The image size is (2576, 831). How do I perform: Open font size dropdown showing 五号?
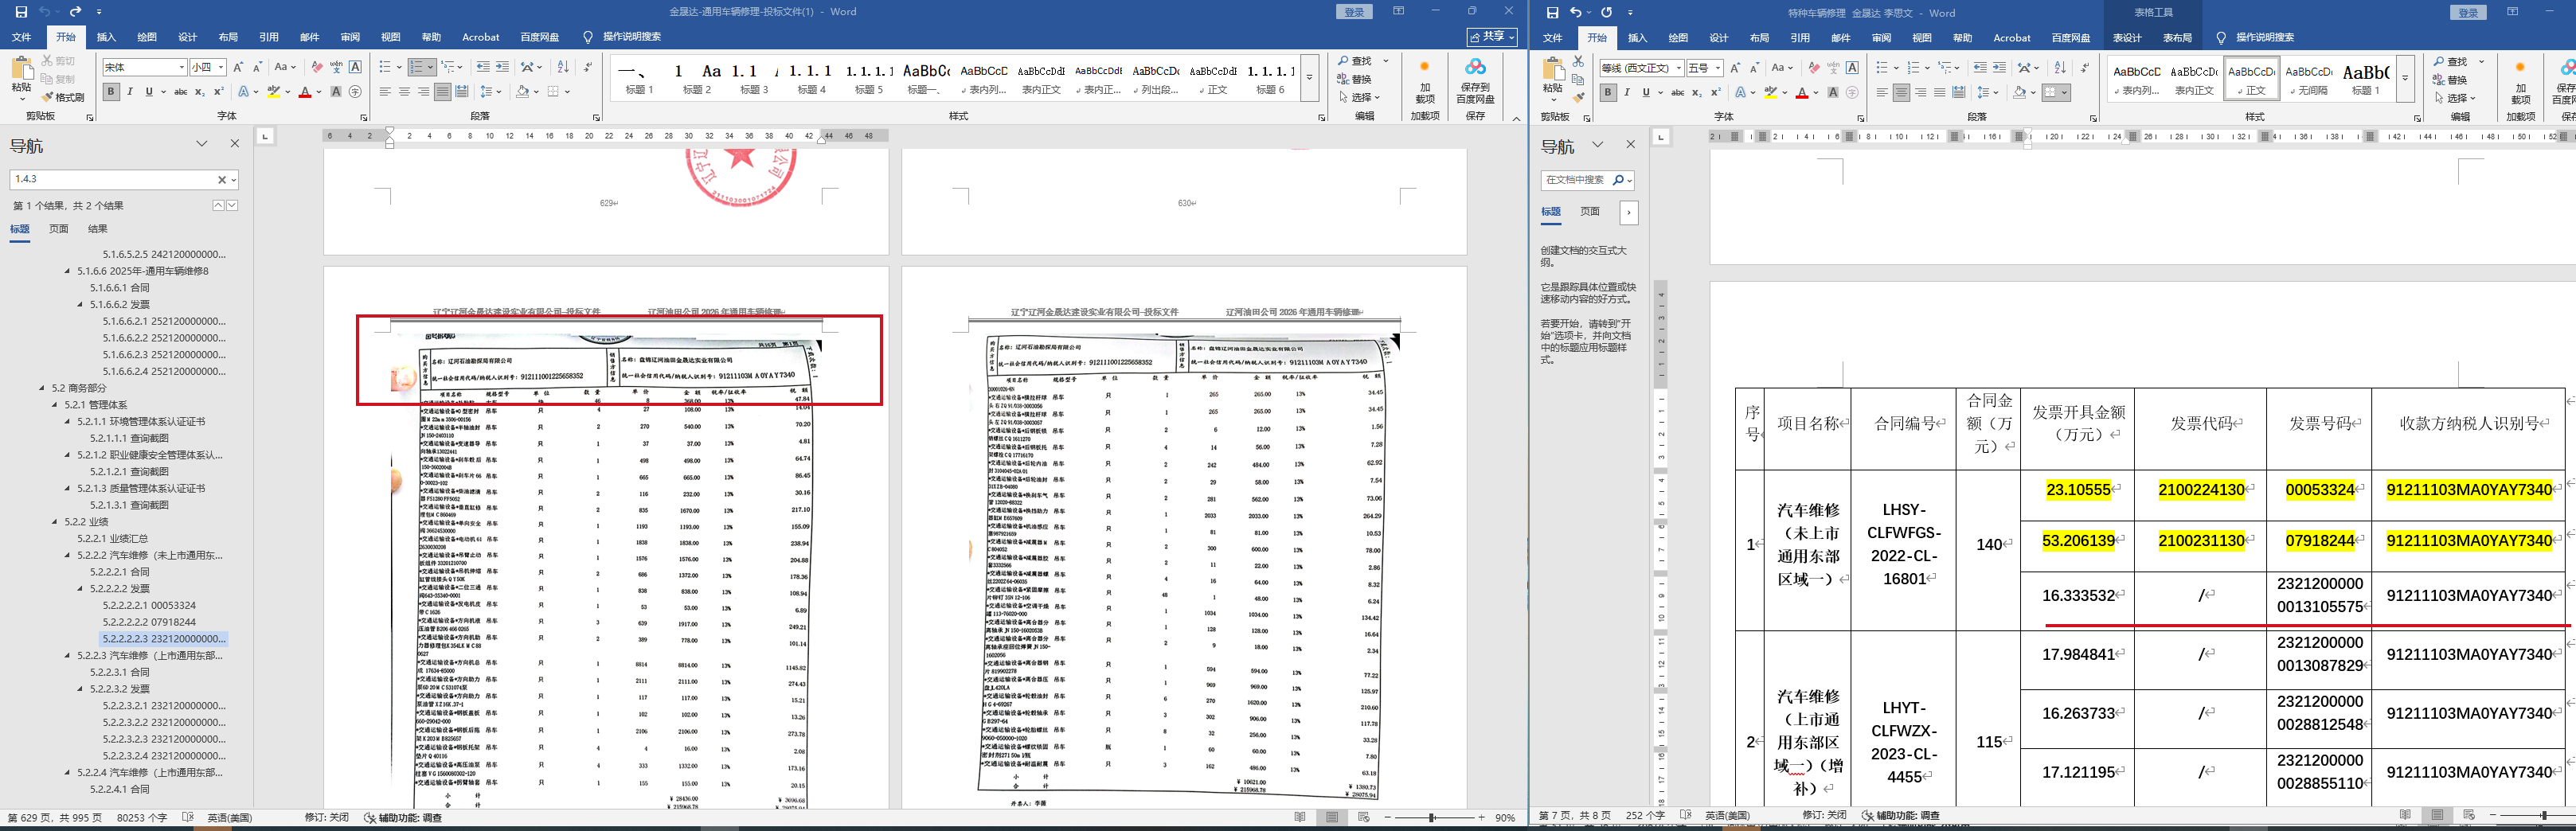pyautogui.click(x=1717, y=68)
